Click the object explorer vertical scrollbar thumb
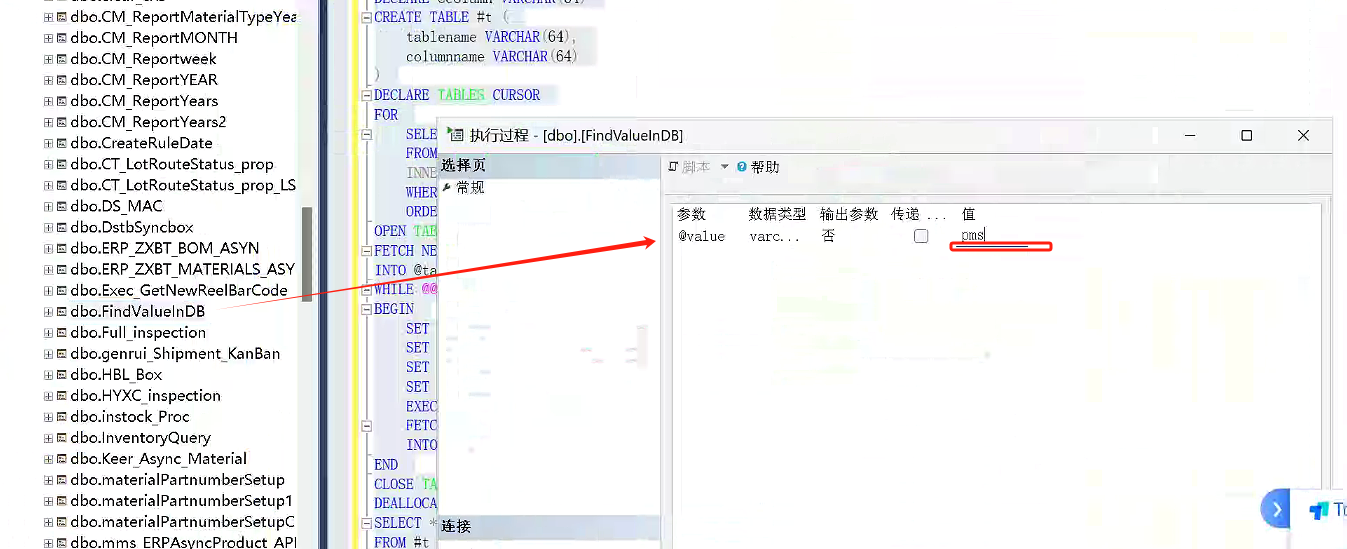The height and width of the screenshot is (549, 1347). click(307, 254)
